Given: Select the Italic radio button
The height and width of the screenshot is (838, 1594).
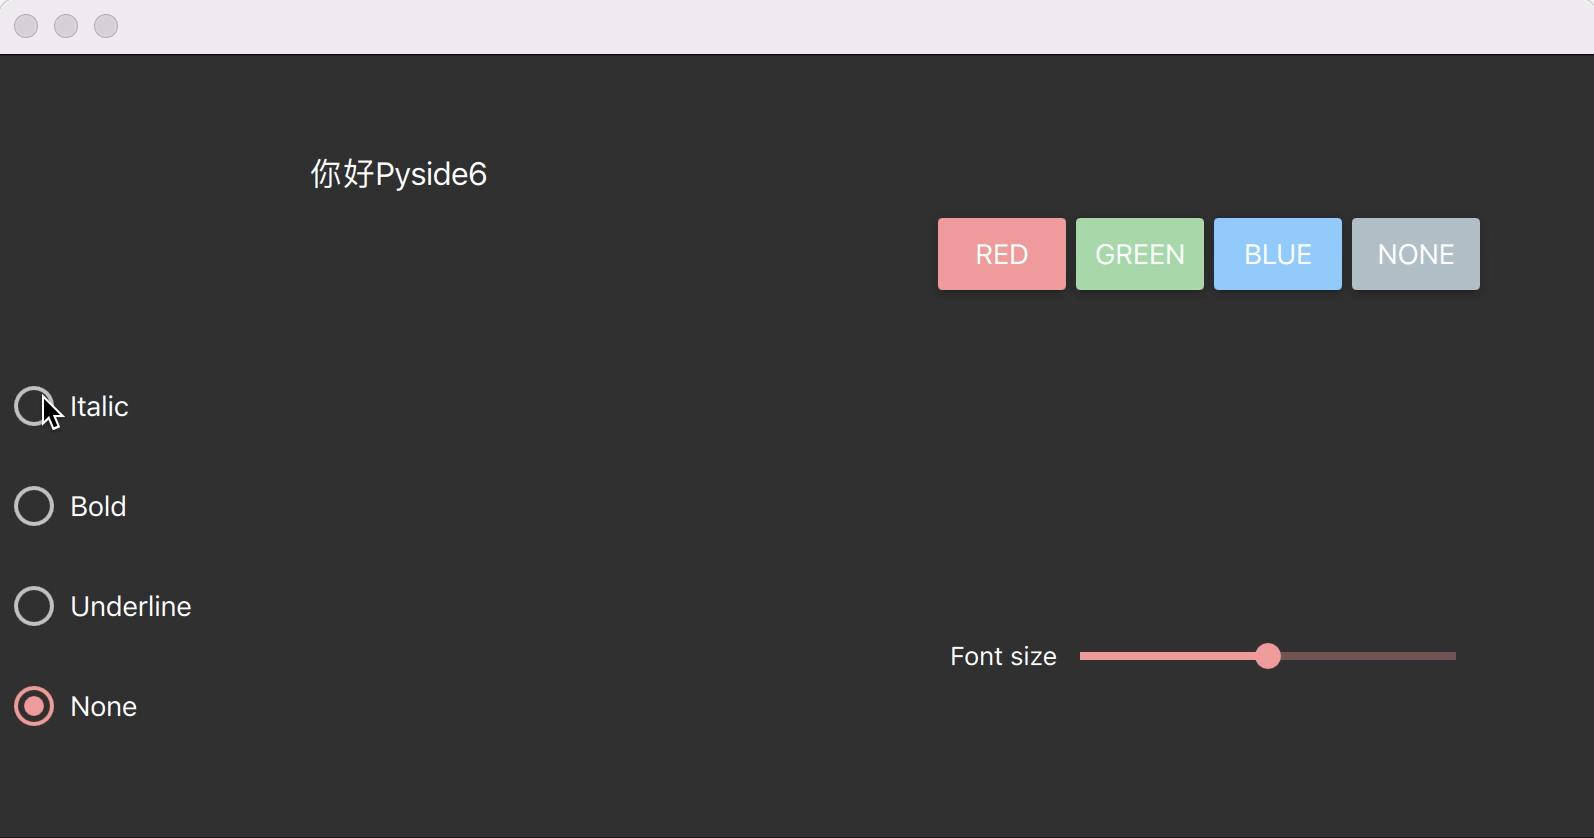Looking at the screenshot, I should point(33,406).
